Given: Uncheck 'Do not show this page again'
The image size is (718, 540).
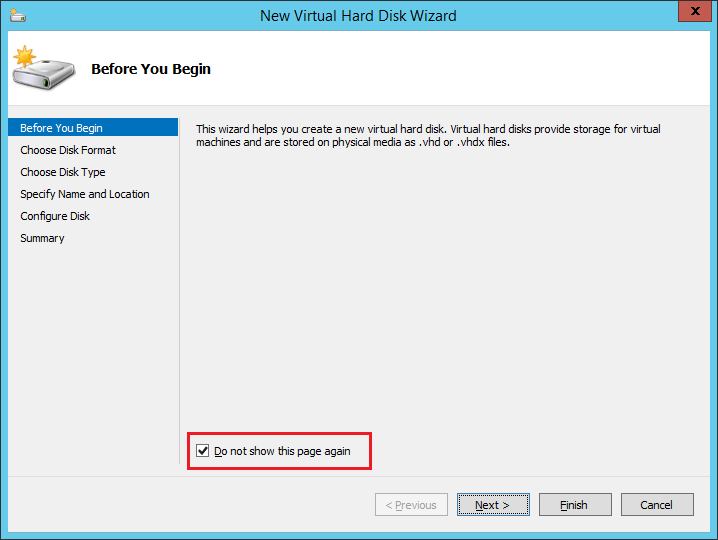Looking at the screenshot, I should pyautogui.click(x=203, y=451).
